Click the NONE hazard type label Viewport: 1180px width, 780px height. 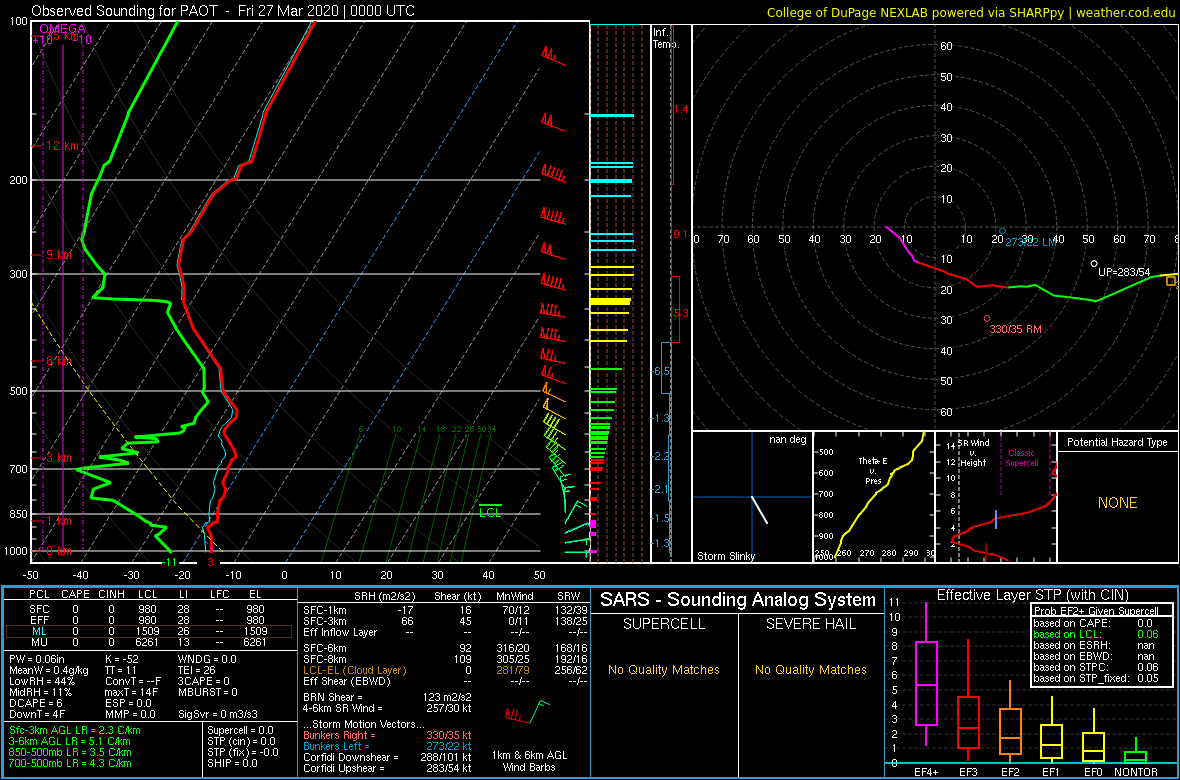(x=1118, y=503)
